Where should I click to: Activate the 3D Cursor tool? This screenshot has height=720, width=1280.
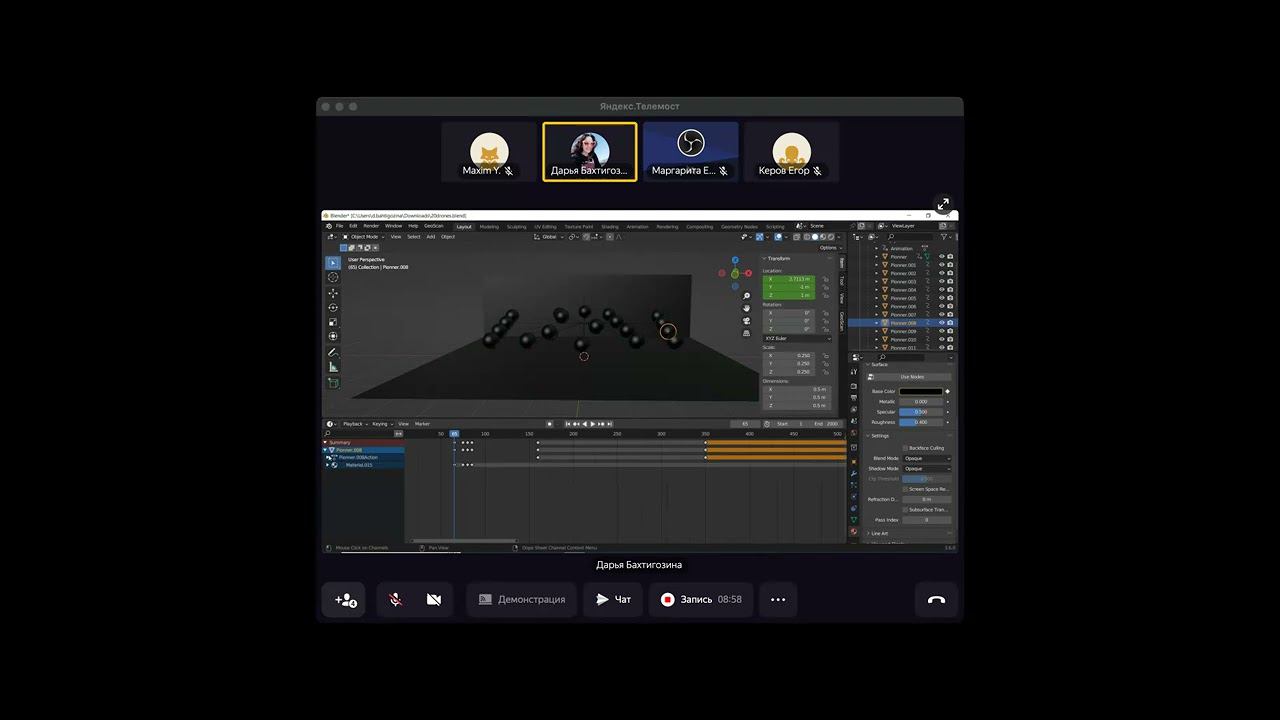point(333,278)
